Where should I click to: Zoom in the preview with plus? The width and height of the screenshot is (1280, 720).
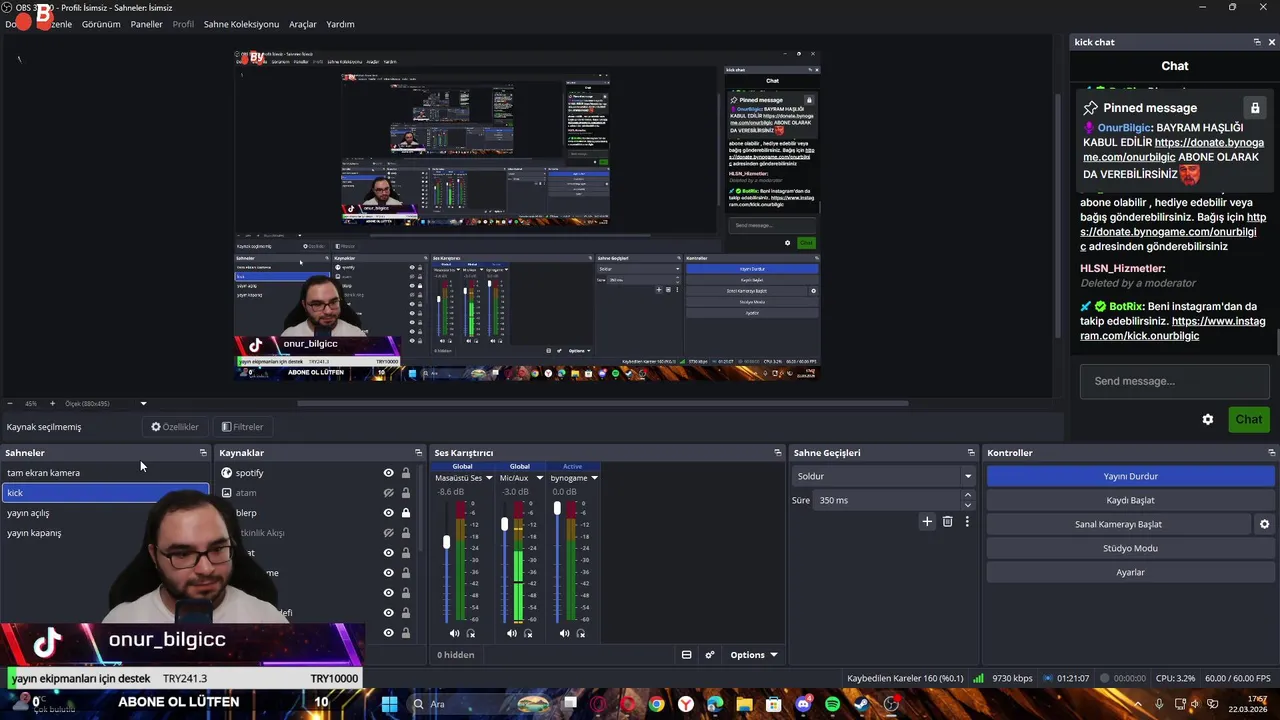tap(51, 403)
